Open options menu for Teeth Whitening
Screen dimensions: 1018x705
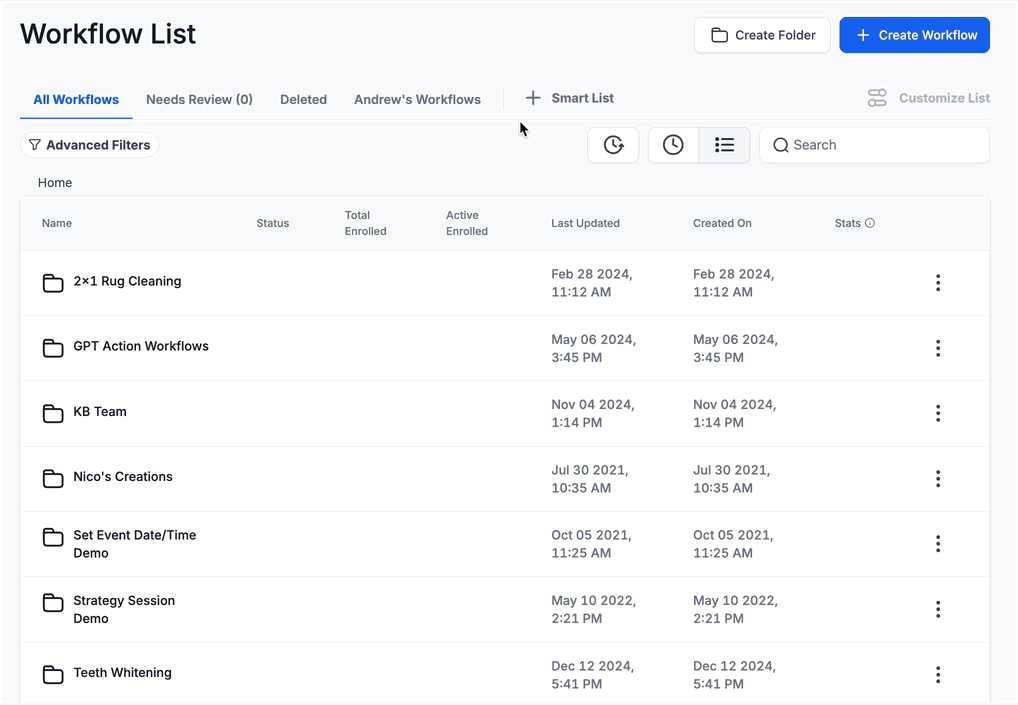coord(937,674)
